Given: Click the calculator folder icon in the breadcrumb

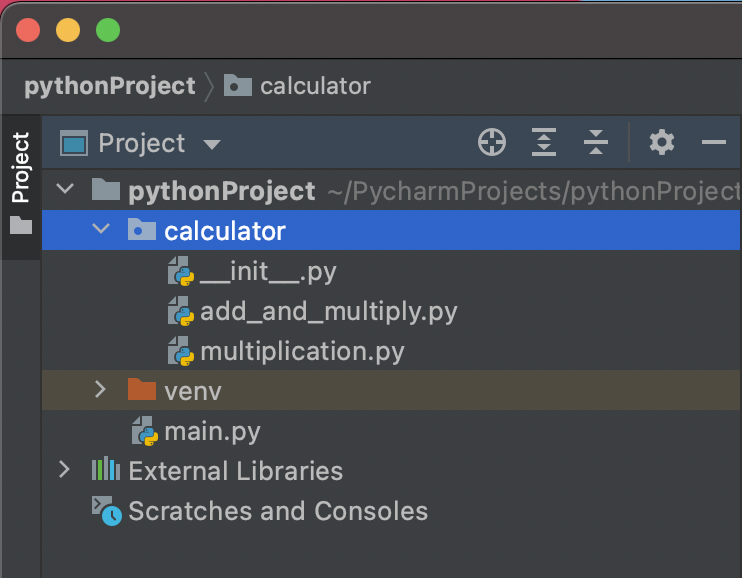Looking at the screenshot, I should coord(238,85).
